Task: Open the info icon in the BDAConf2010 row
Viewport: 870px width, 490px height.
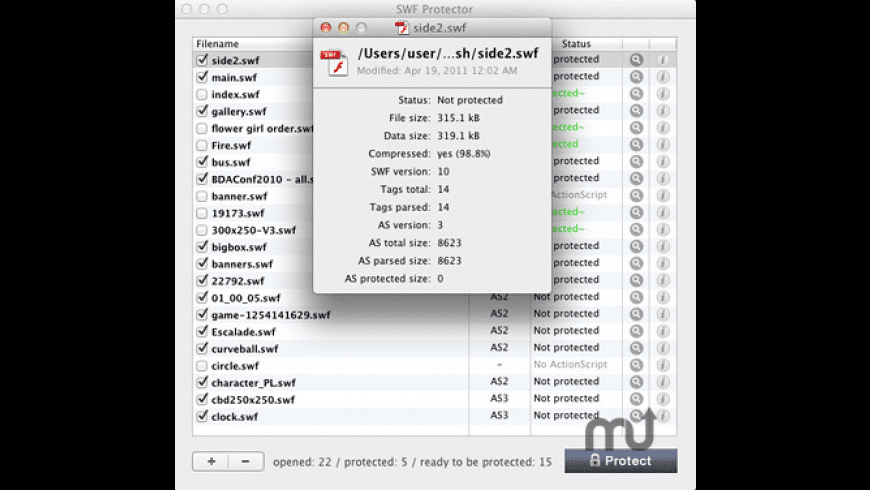Action: [x=662, y=178]
